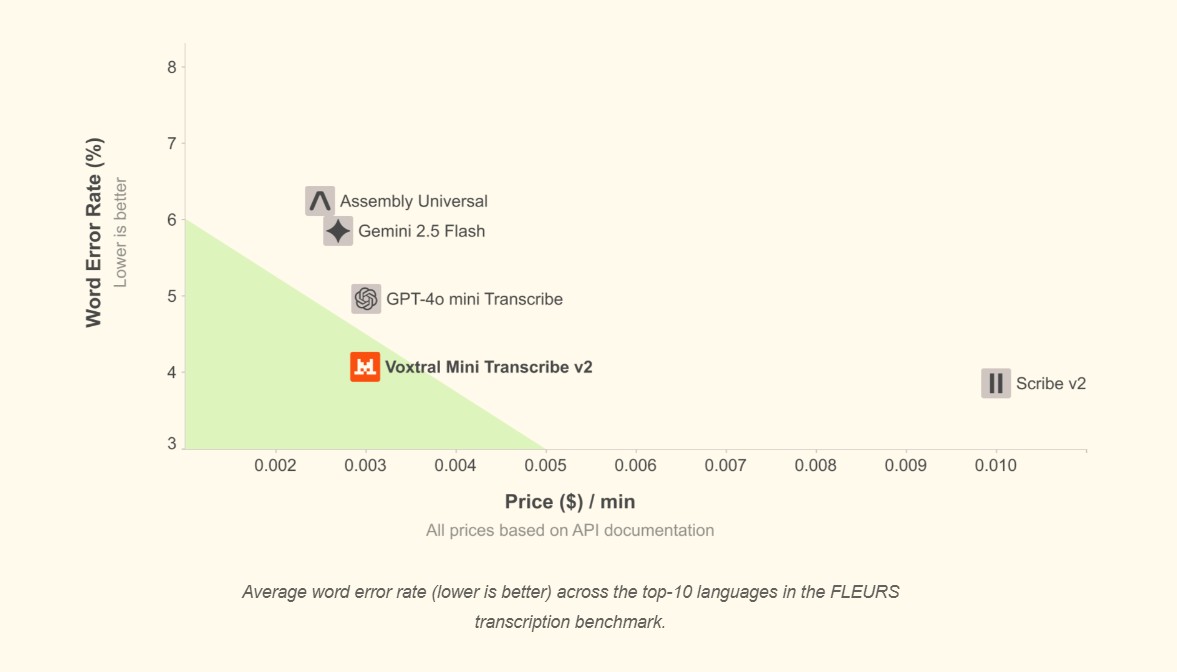Viewport: 1177px width, 672px height.
Task: Click the Price ($) / min axis title
Action: (570, 502)
